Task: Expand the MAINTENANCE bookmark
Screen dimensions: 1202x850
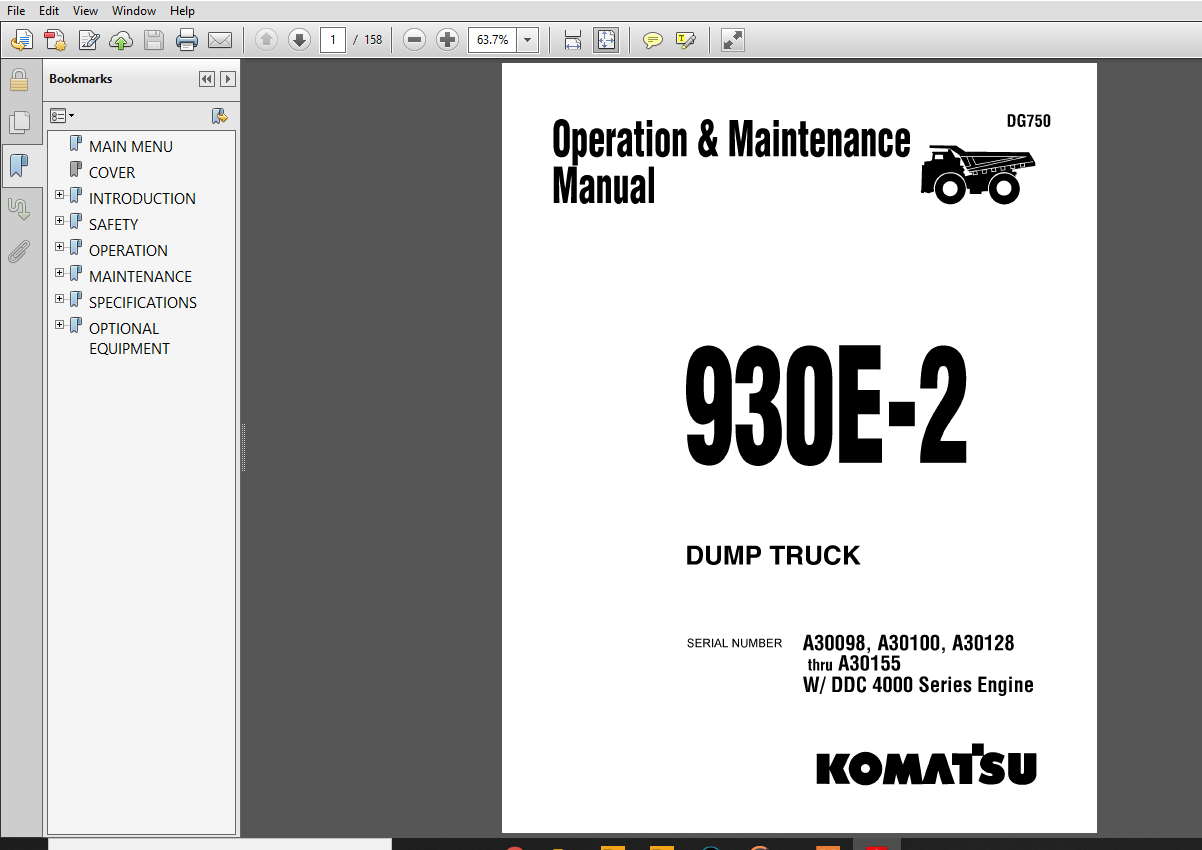Action: 60,273
